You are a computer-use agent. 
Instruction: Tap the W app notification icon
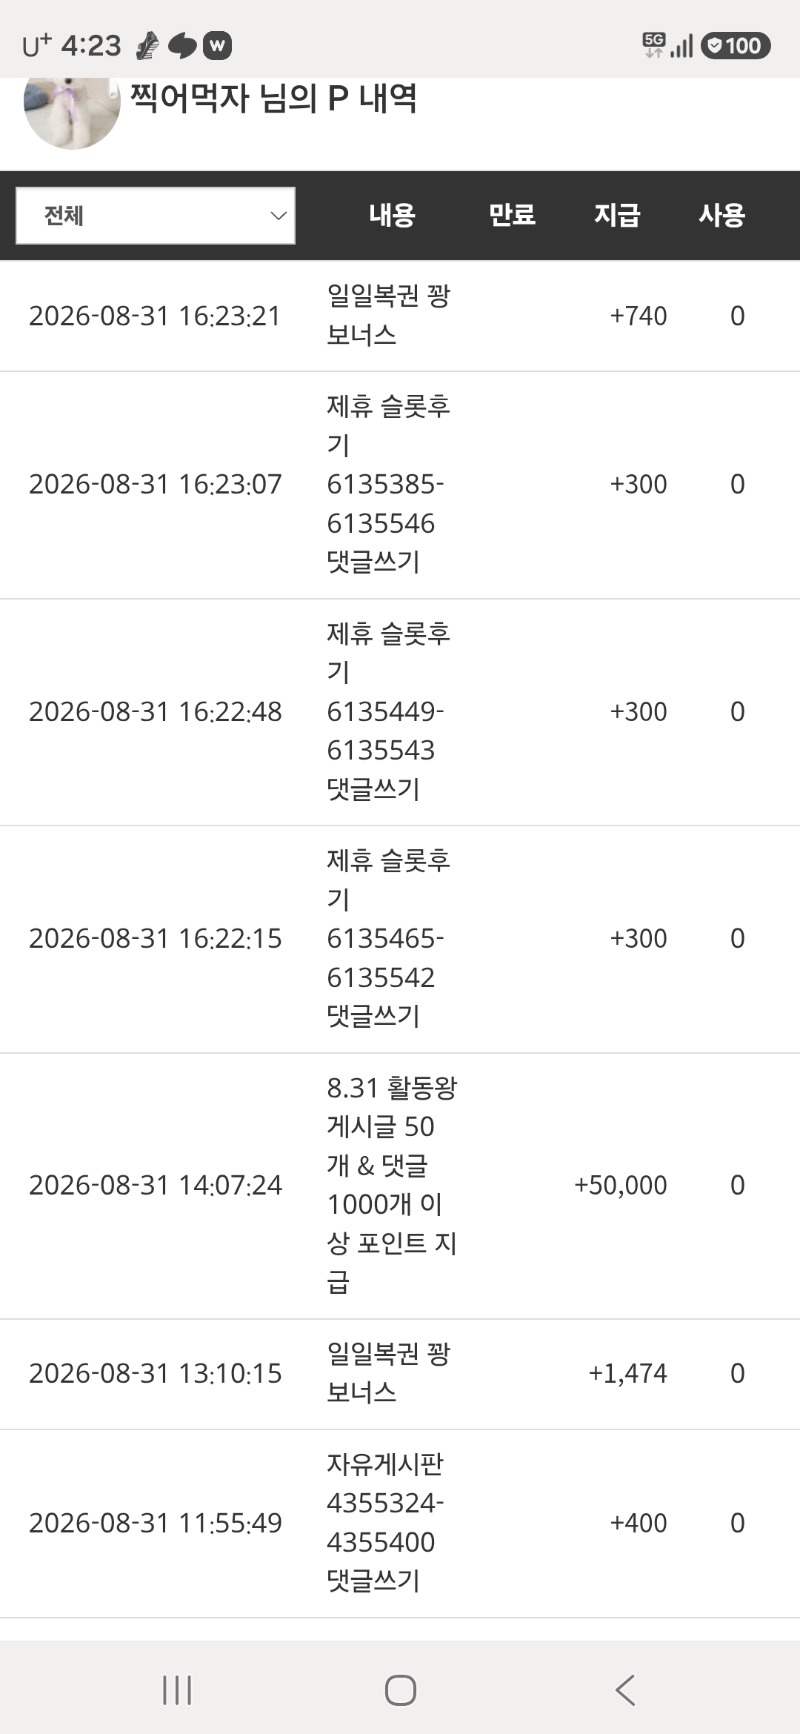[217, 45]
